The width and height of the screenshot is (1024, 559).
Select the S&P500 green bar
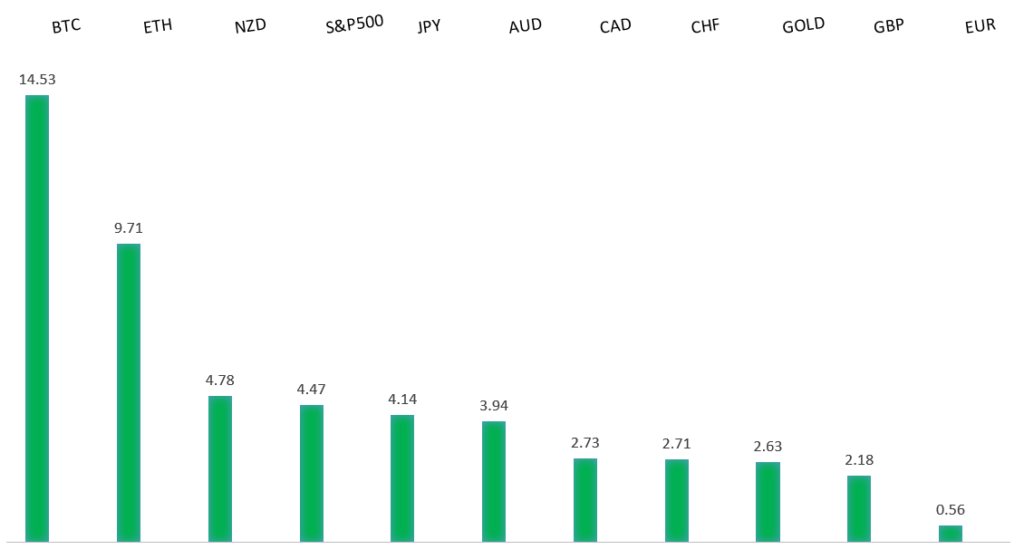311,473
